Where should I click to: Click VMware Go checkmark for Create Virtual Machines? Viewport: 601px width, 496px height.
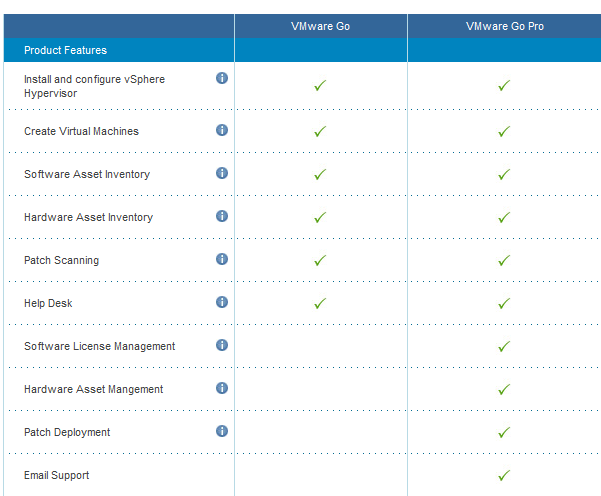click(x=320, y=131)
